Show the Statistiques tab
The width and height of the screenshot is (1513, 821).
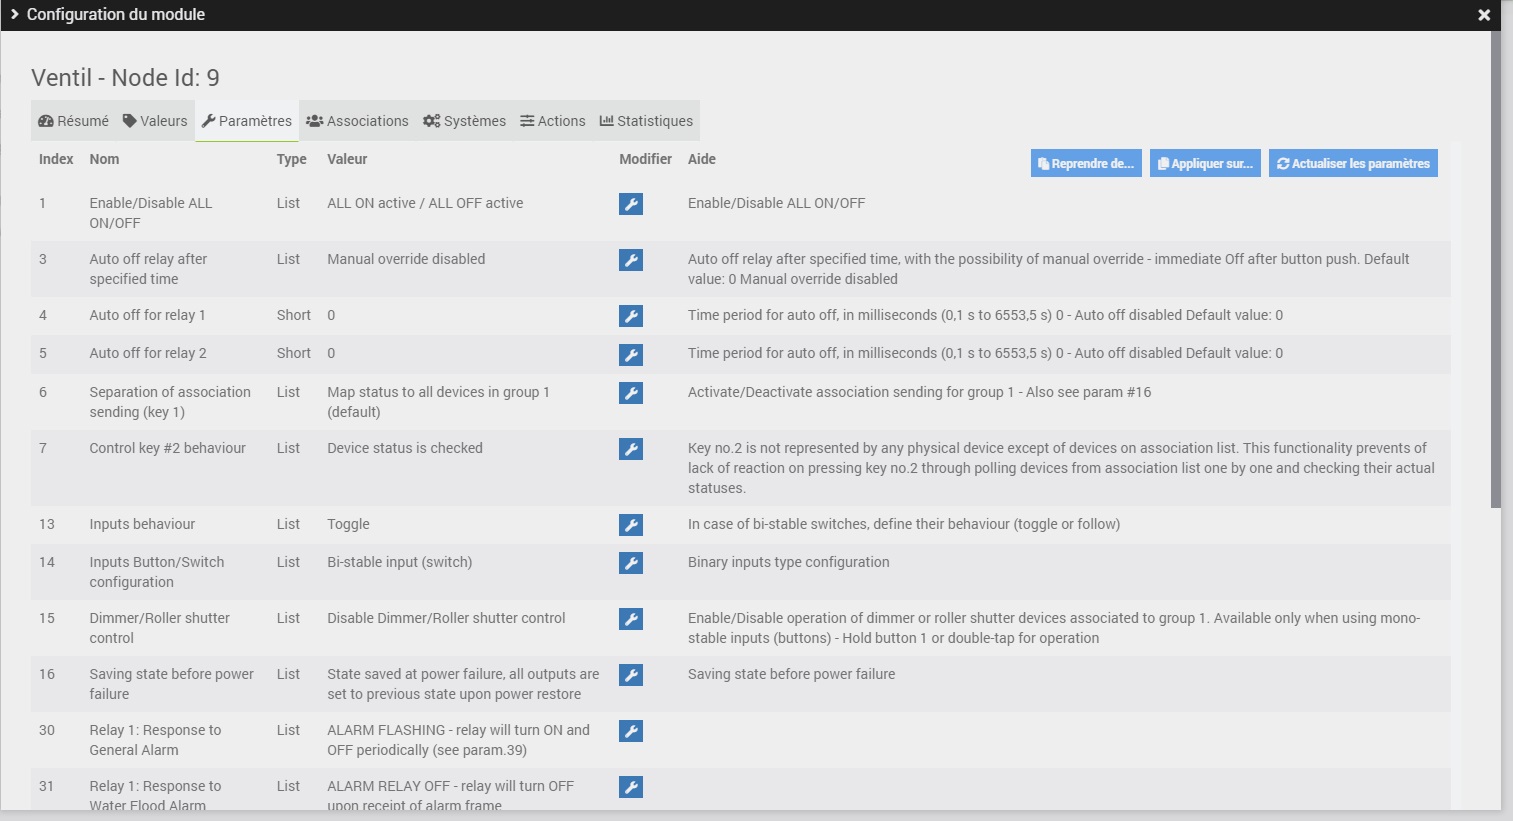646,121
